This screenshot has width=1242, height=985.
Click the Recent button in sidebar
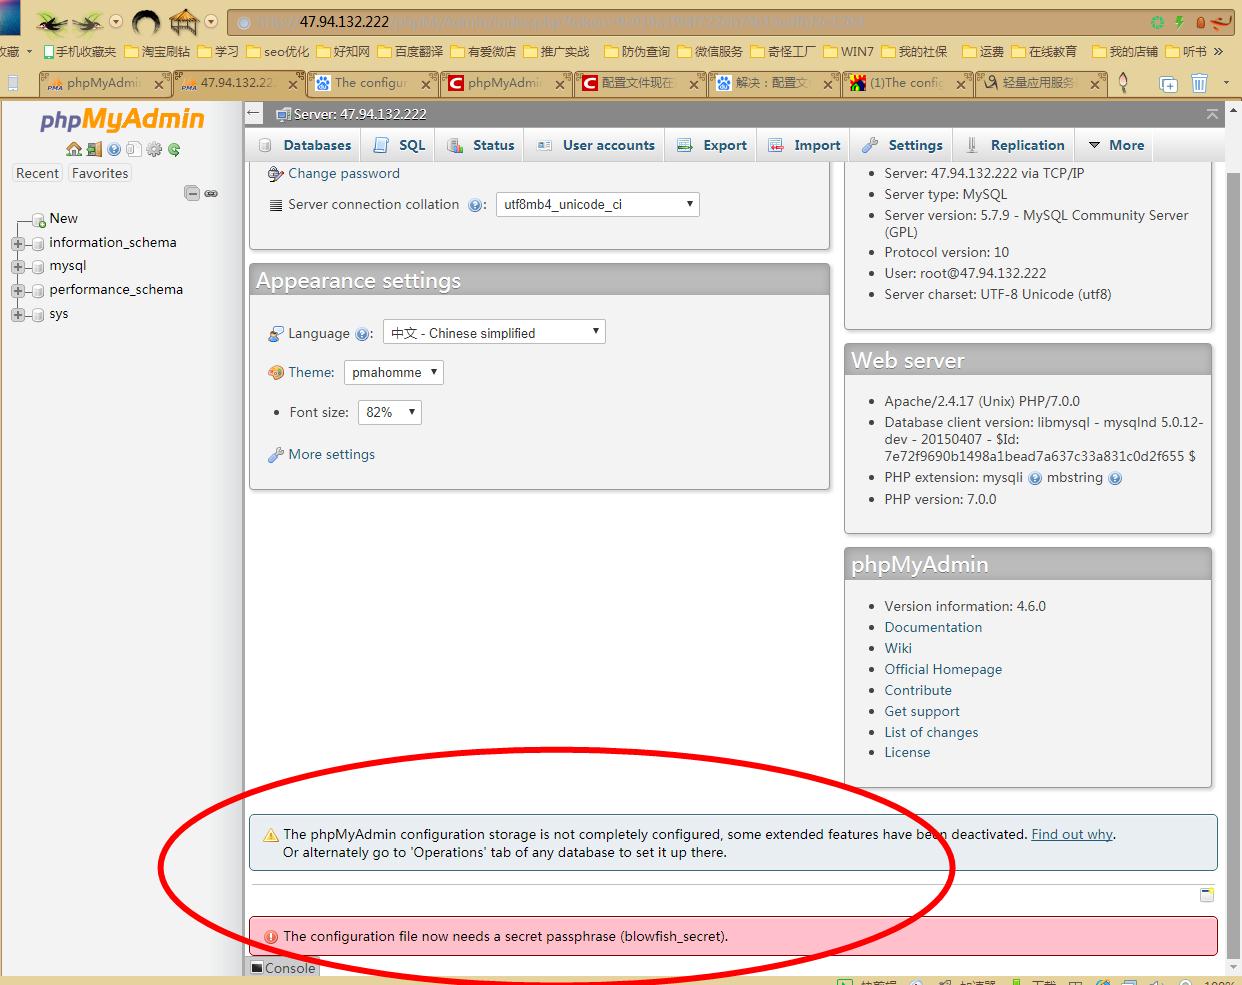pyautogui.click(x=37, y=173)
